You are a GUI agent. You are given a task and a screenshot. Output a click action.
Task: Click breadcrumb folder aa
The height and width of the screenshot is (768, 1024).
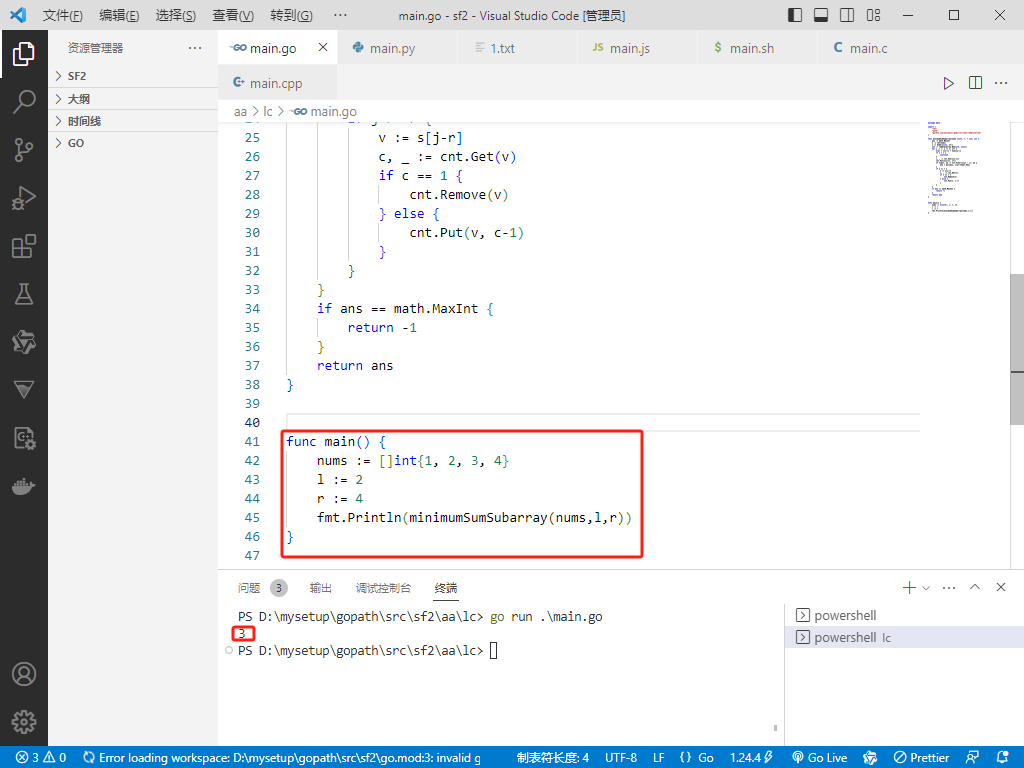[240, 112]
